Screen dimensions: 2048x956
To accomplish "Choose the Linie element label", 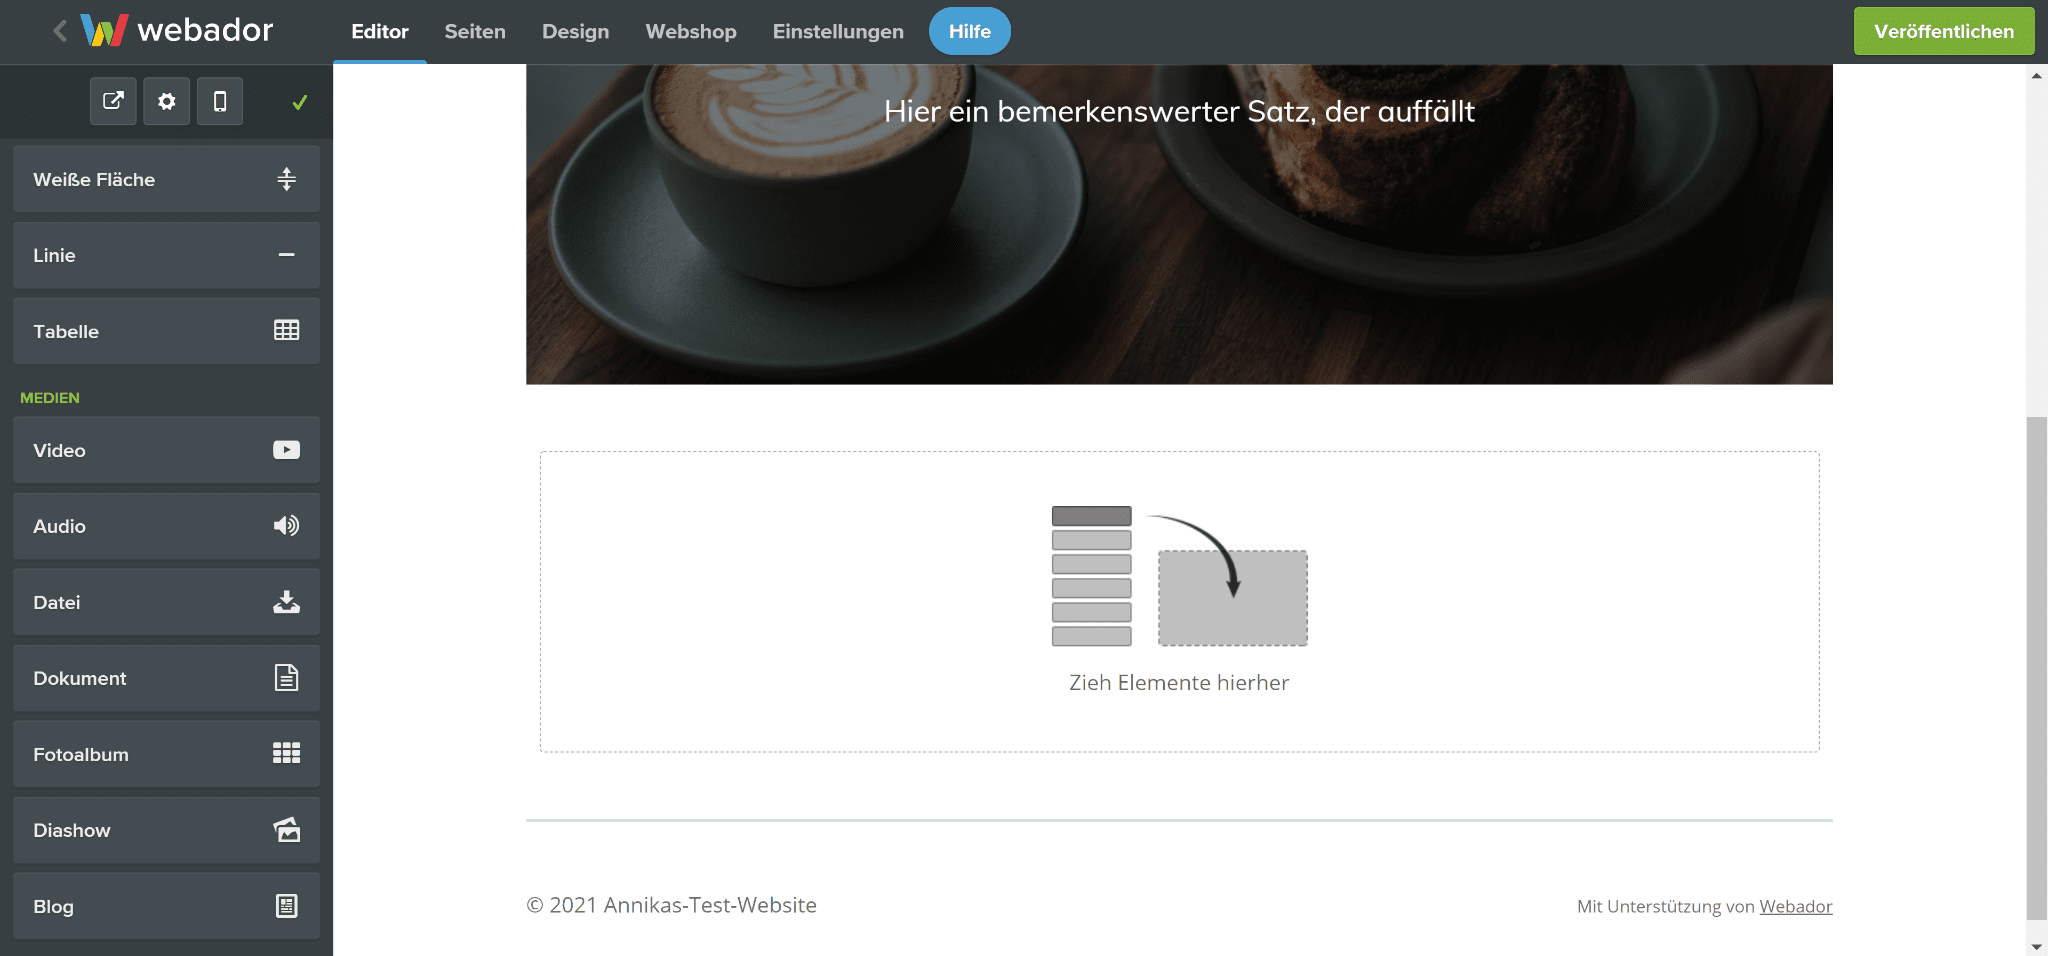I will [x=54, y=256].
